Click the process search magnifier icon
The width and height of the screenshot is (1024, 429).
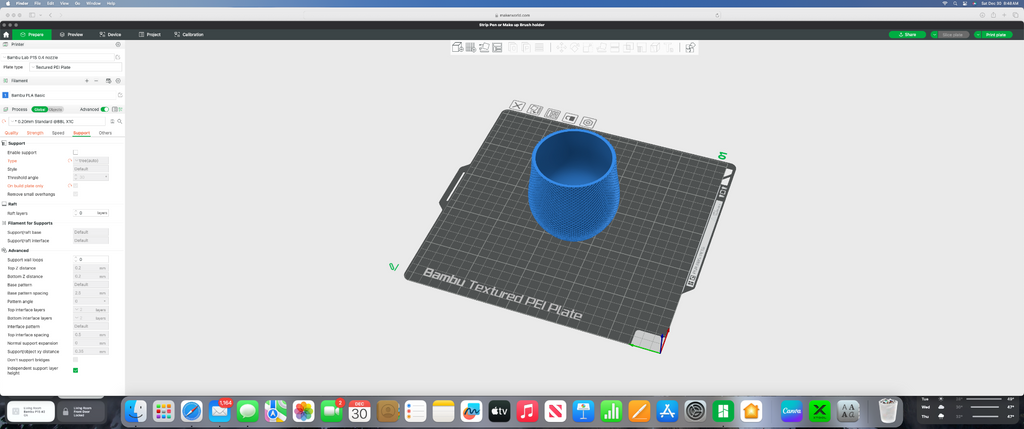(x=120, y=121)
